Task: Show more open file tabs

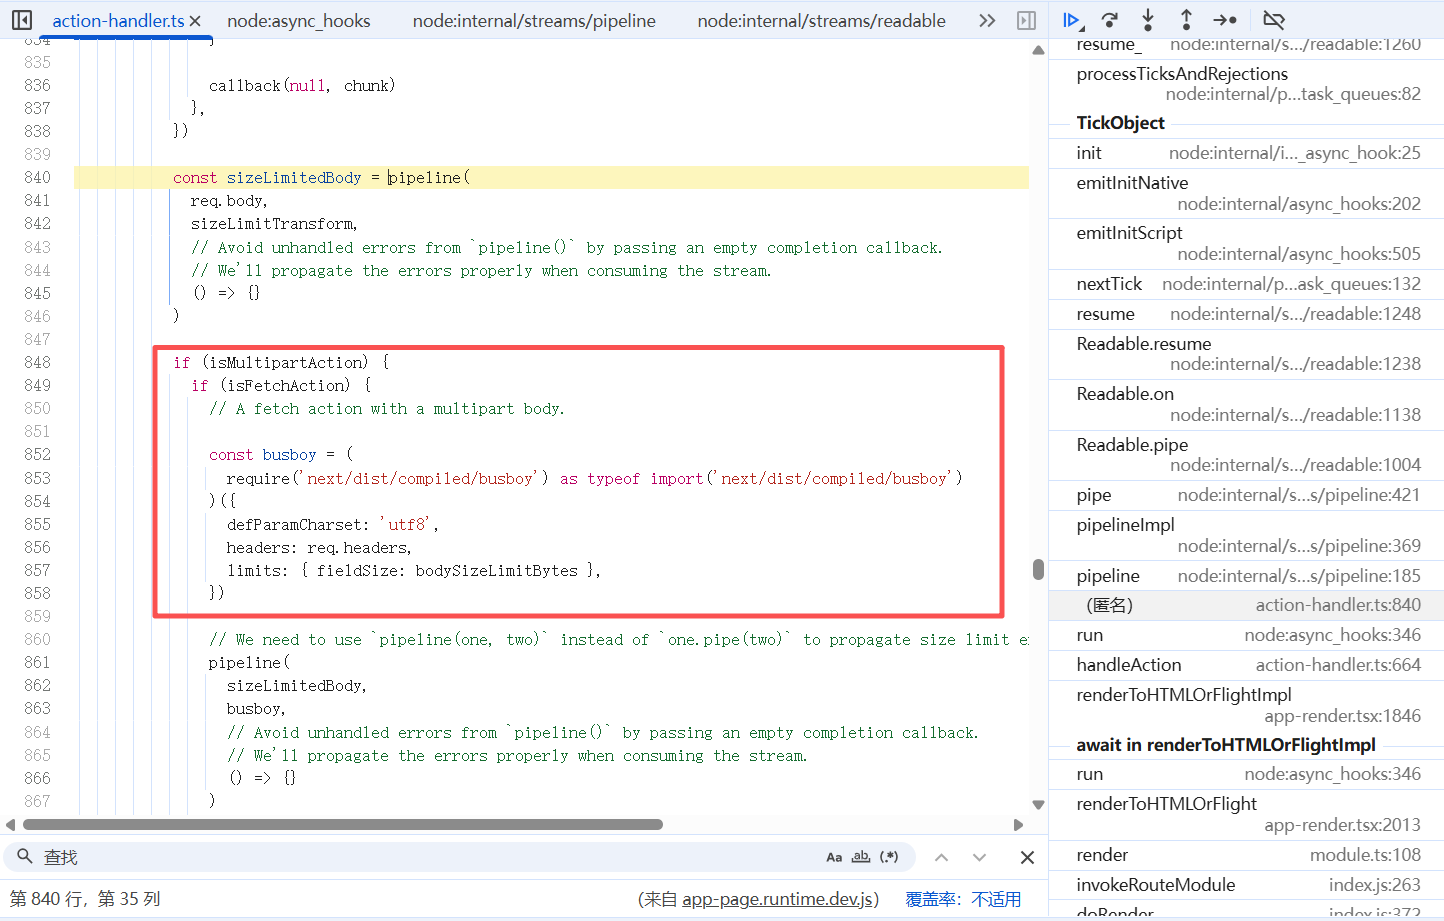Action: tap(987, 20)
